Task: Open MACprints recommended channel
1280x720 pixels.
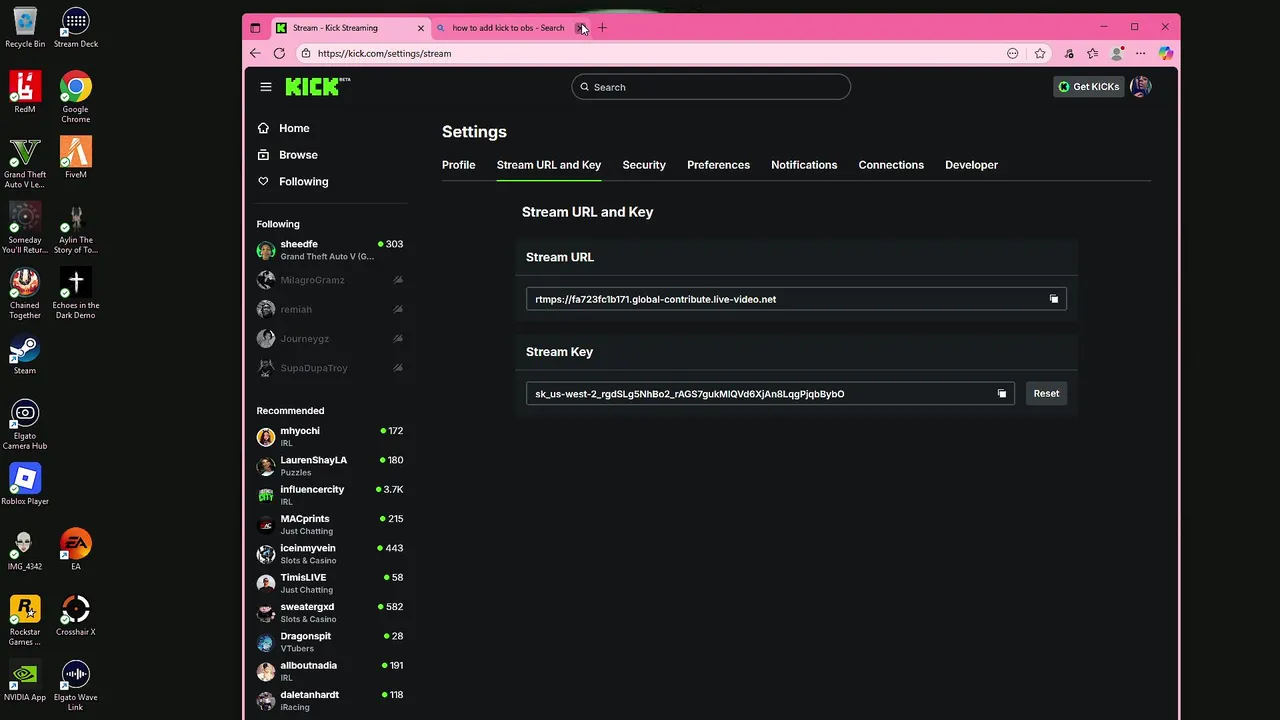Action: [x=330, y=525]
